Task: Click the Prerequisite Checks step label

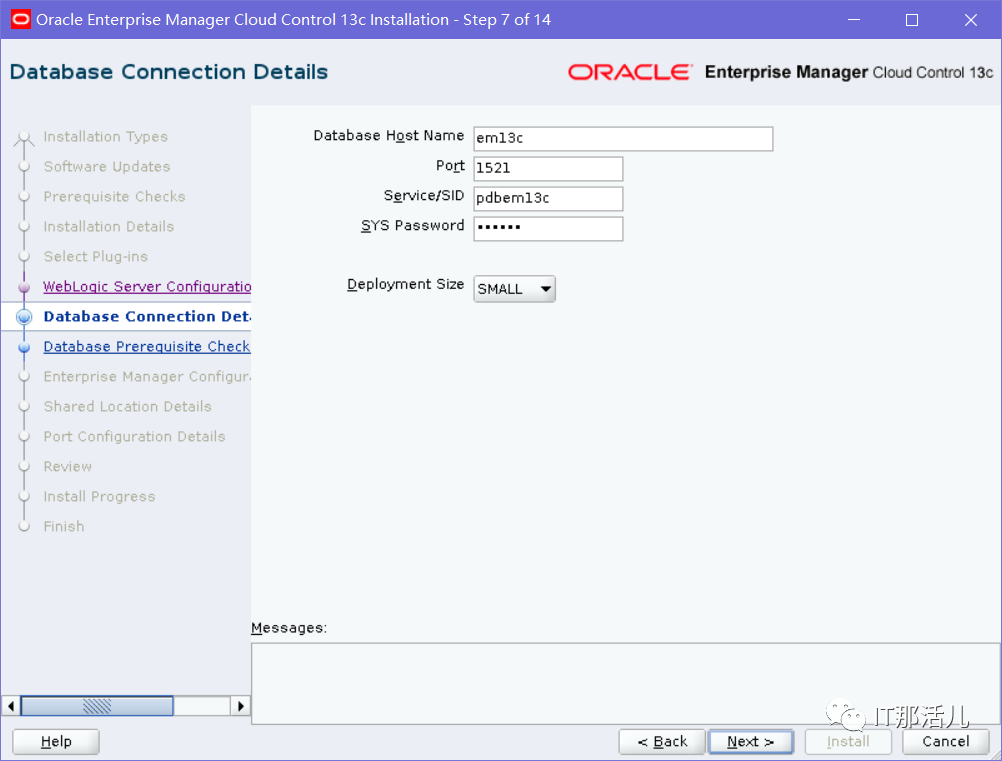Action: tap(114, 197)
